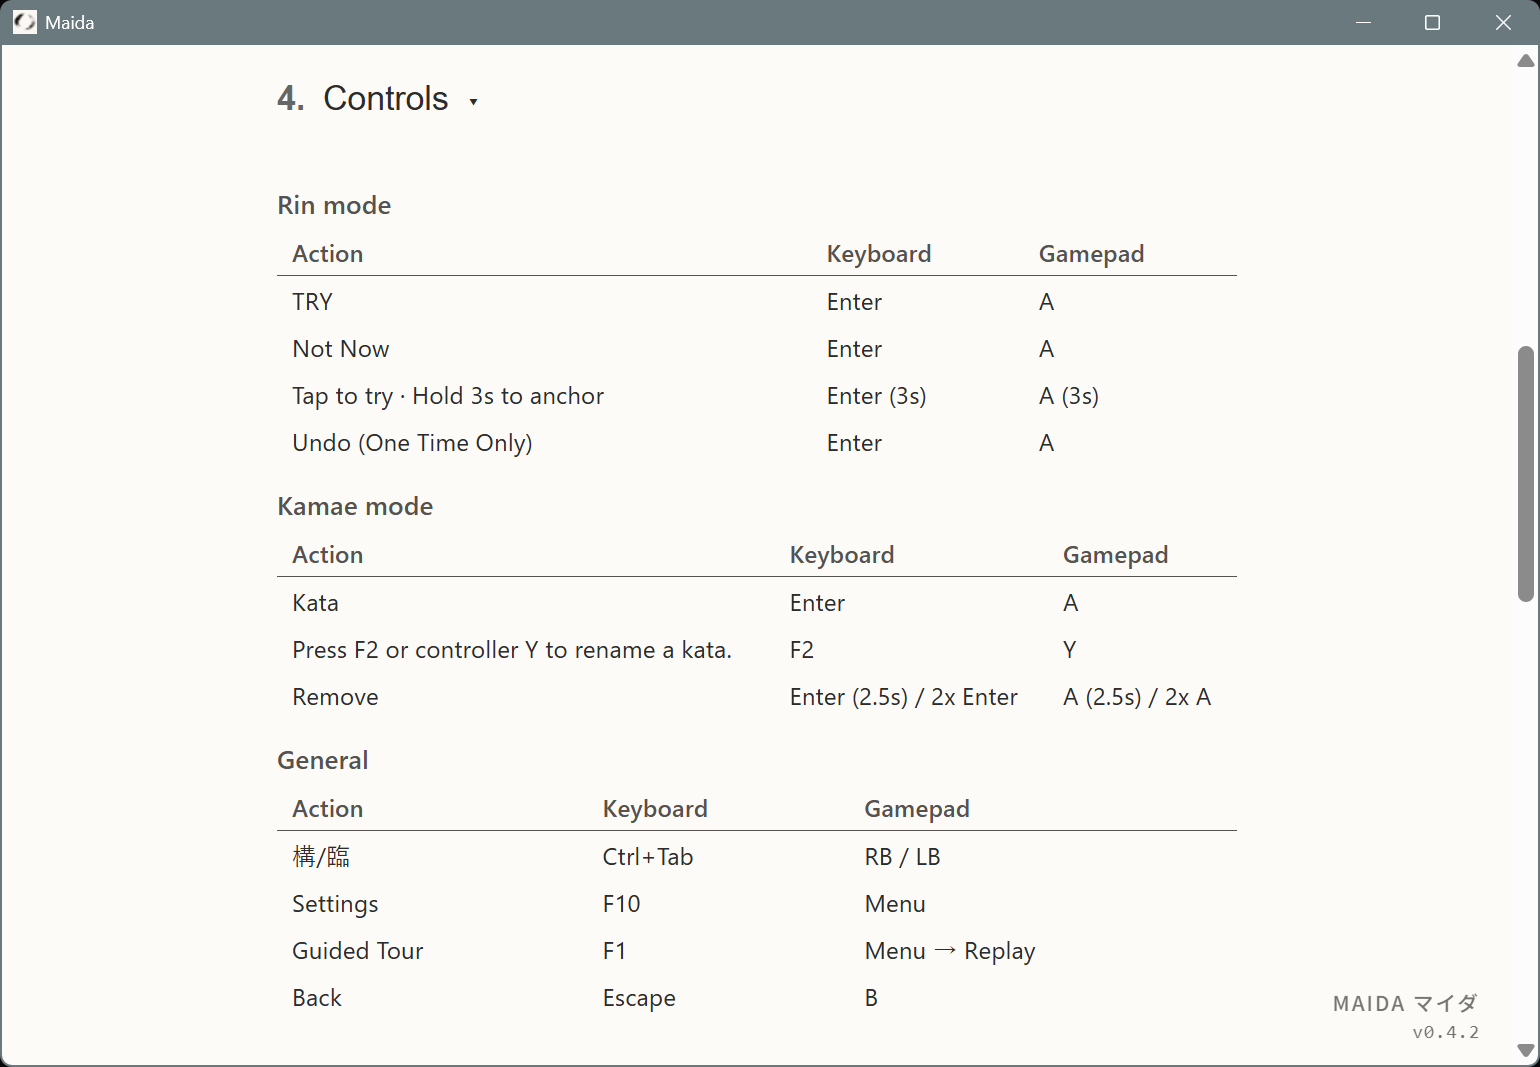Collapse the Kamae mode section
1540x1067 pixels.
click(355, 506)
